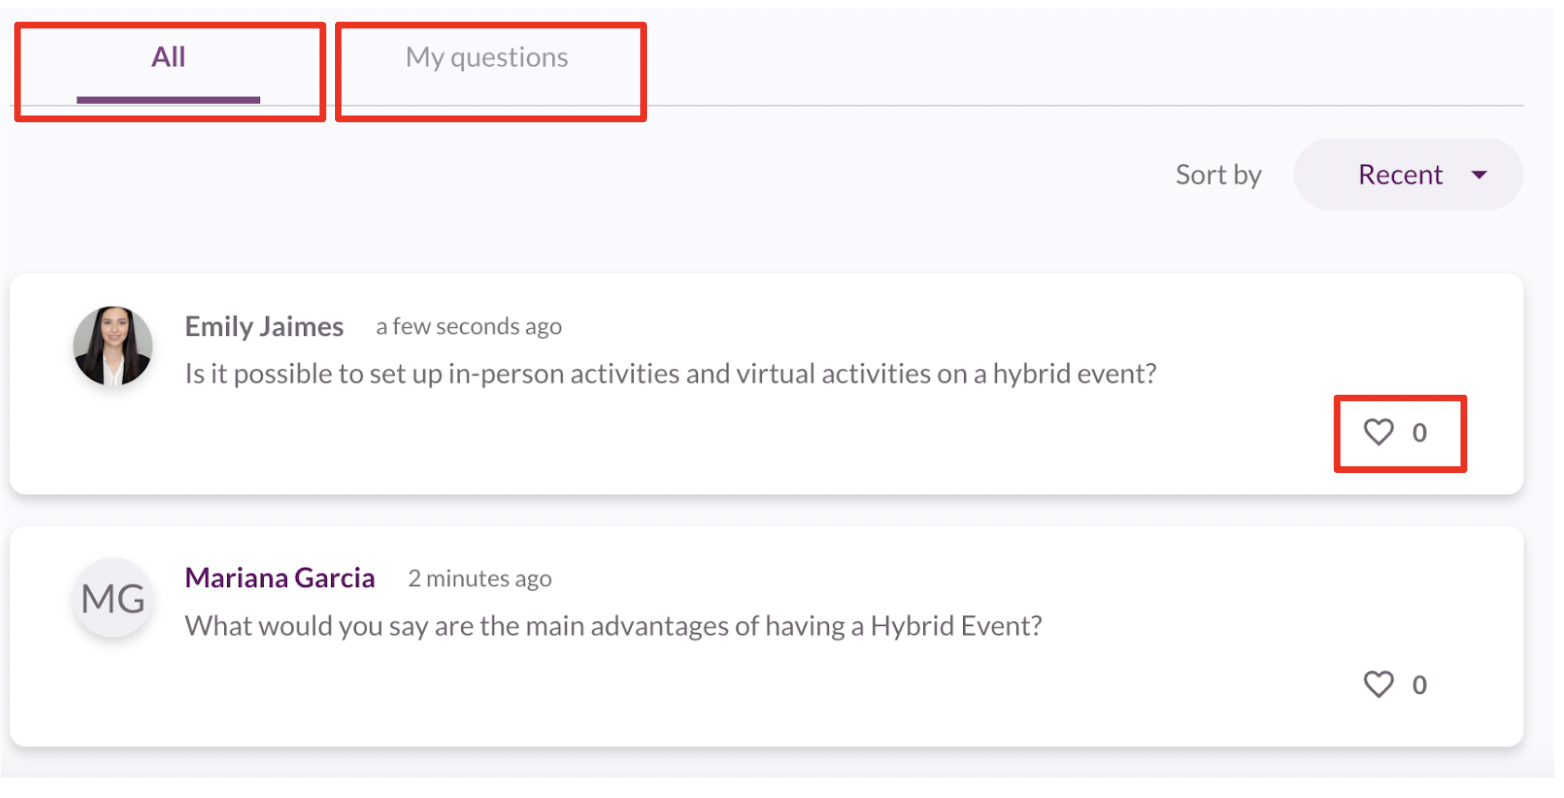
Task: Select the Emily Jaimes author name
Action: tap(264, 327)
